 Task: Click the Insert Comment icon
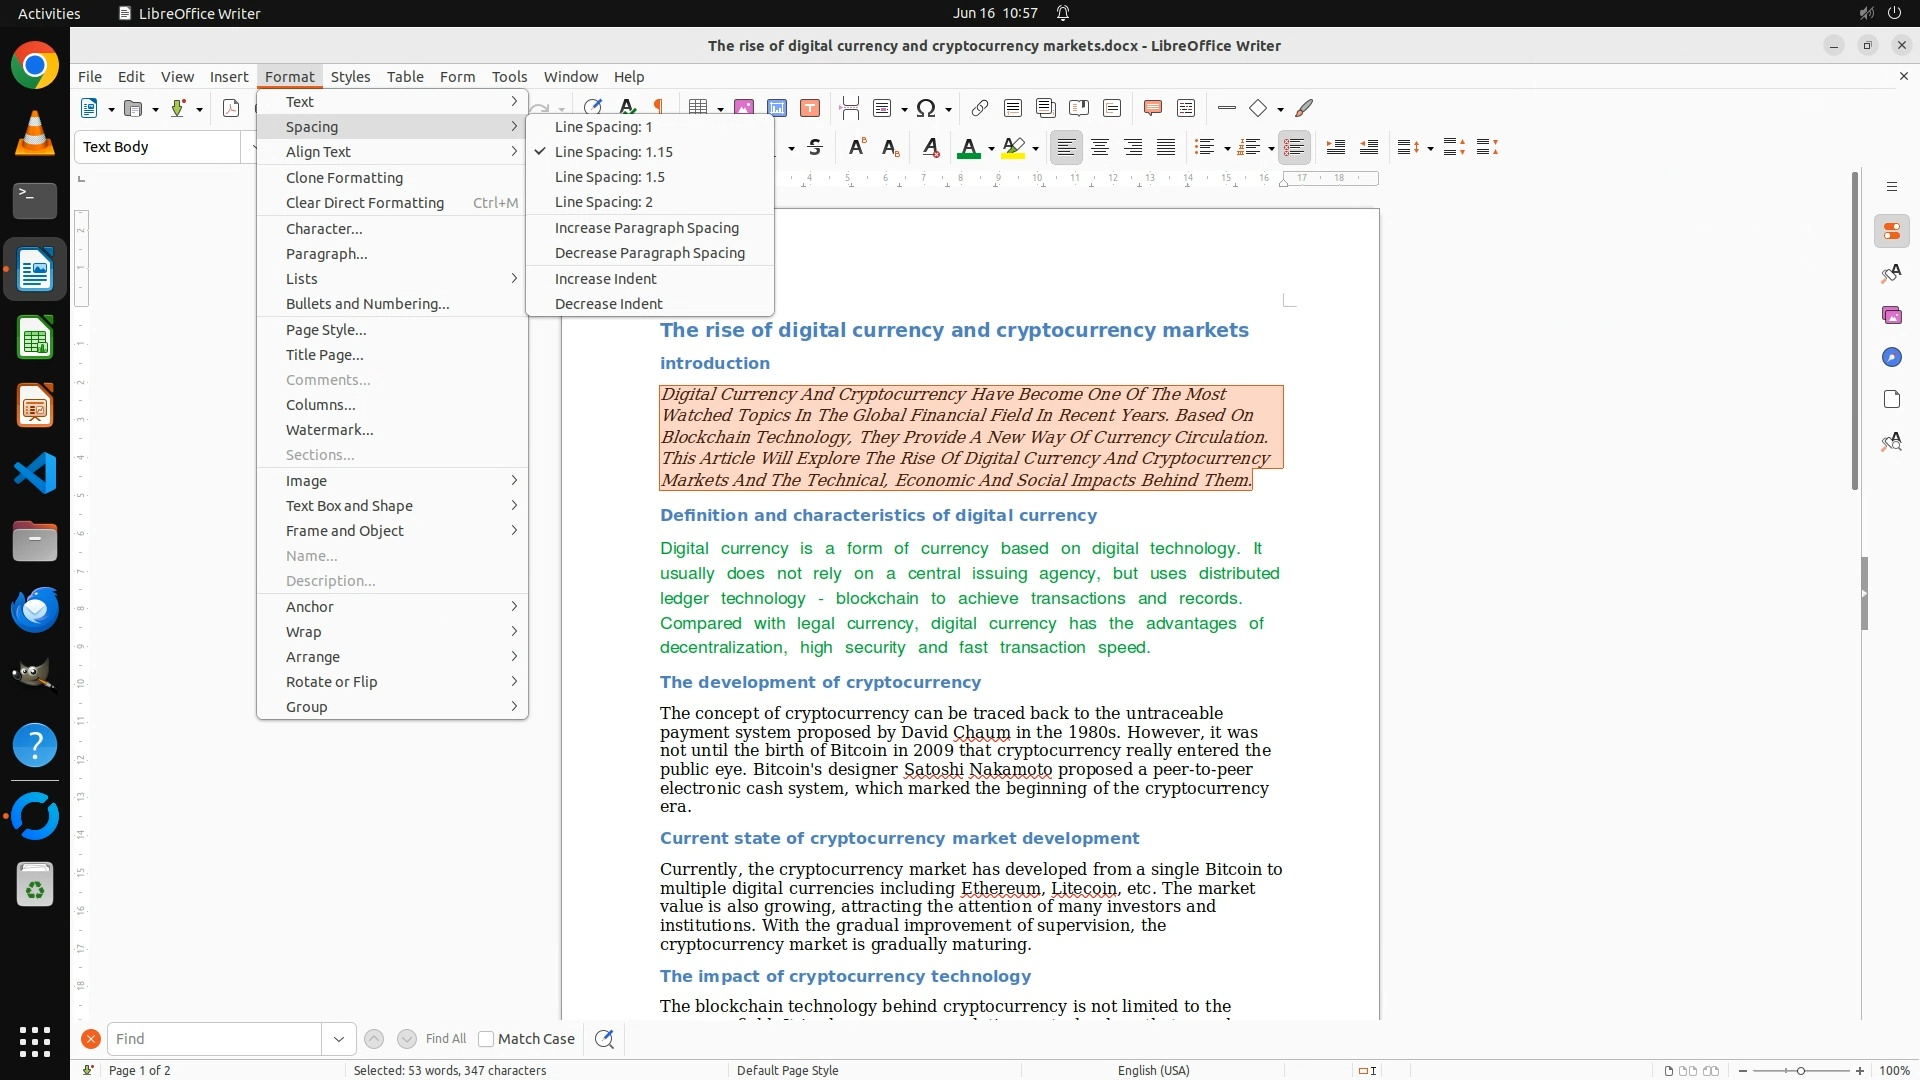tap(1152, 108)
